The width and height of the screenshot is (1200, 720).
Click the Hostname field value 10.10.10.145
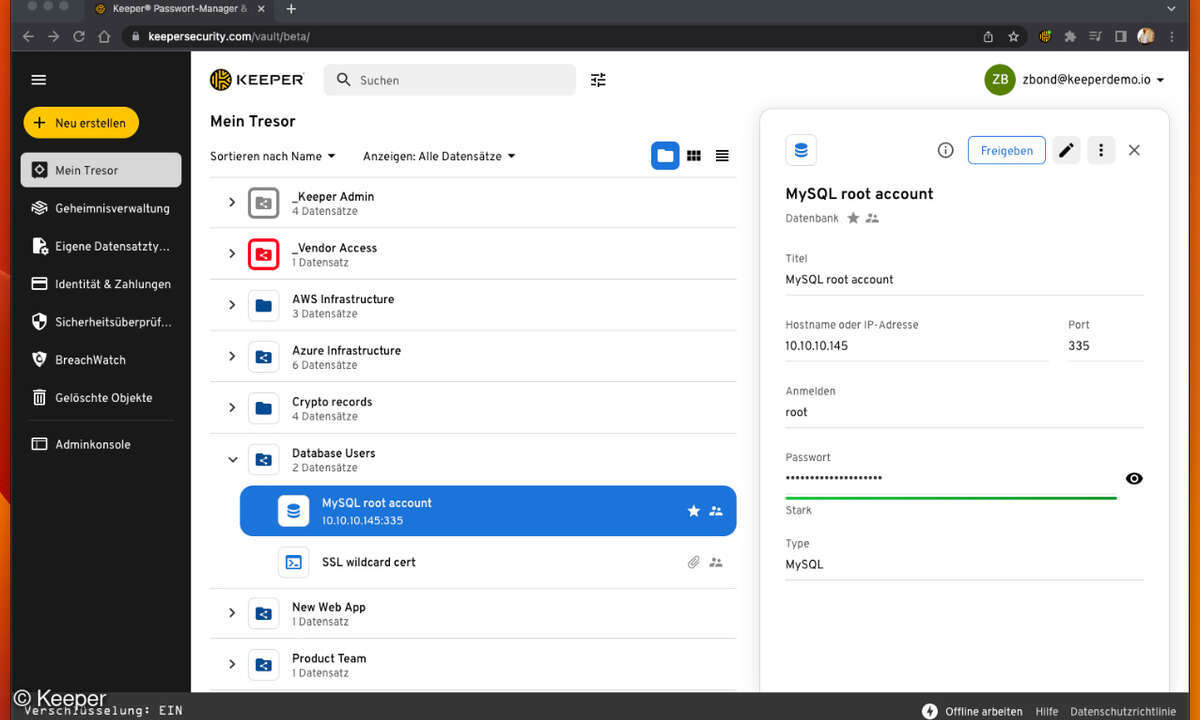click(x=817, y=346)
